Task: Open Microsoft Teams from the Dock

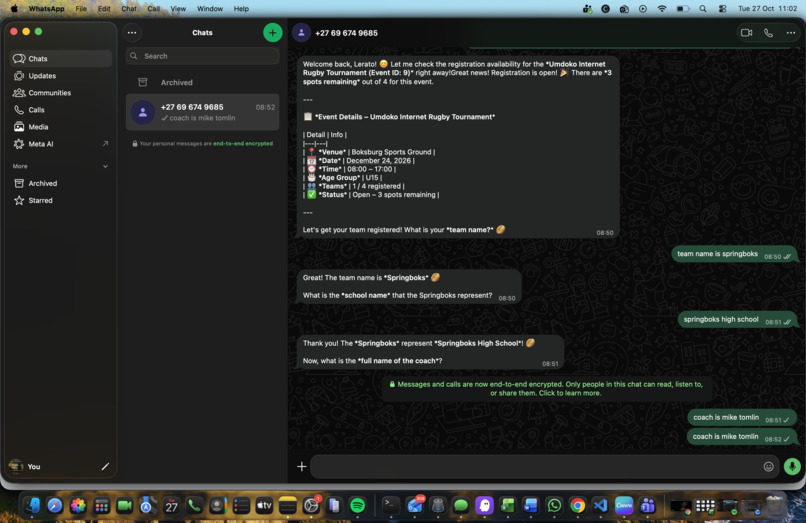Action: (x=647, y=506)
